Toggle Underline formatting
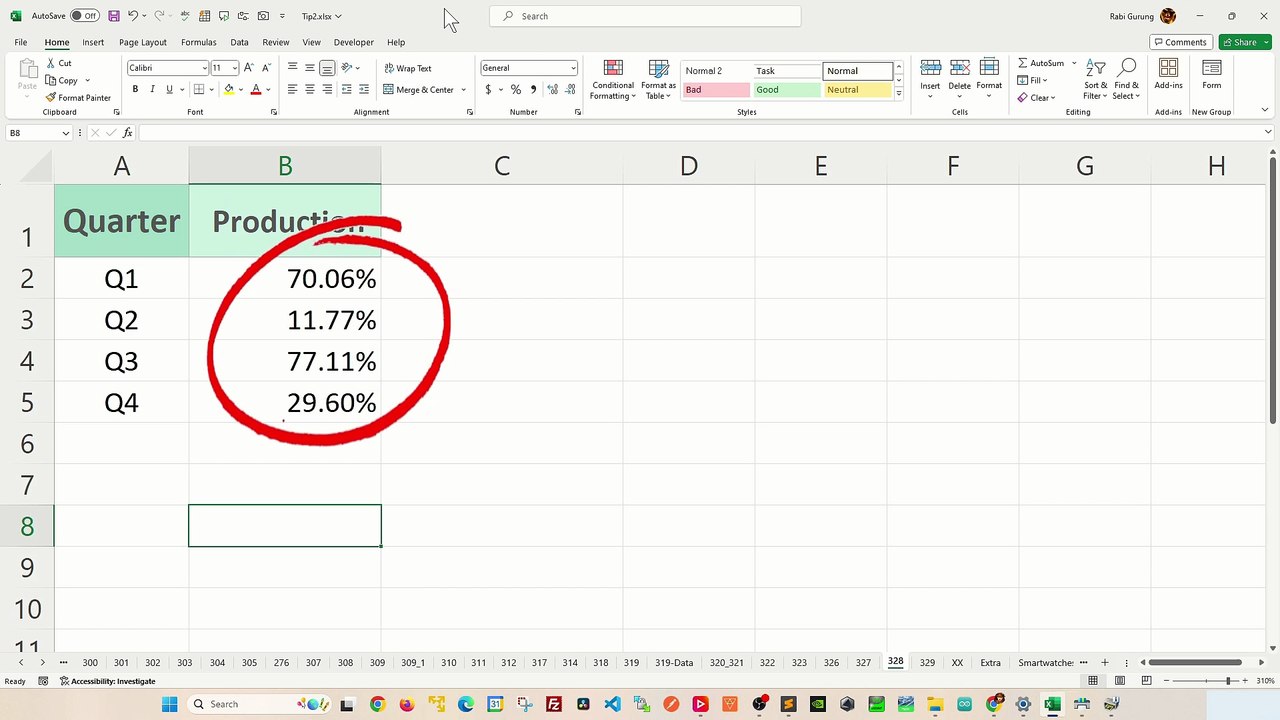Viewport: 1280px width, 720px height. point(169,89)
